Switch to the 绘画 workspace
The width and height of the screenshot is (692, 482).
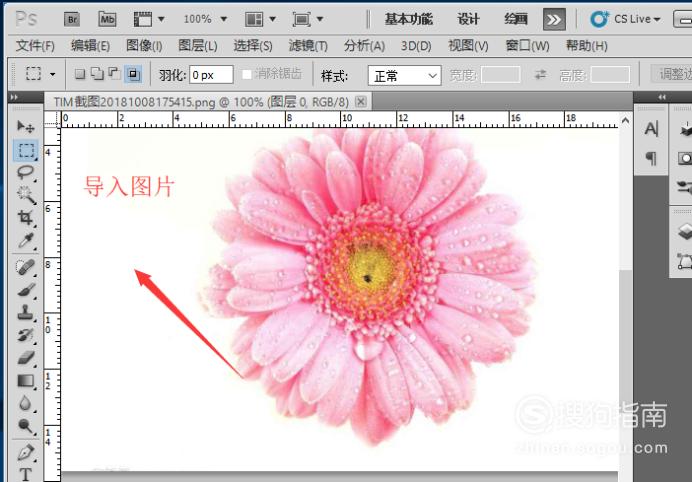[516, 19]
